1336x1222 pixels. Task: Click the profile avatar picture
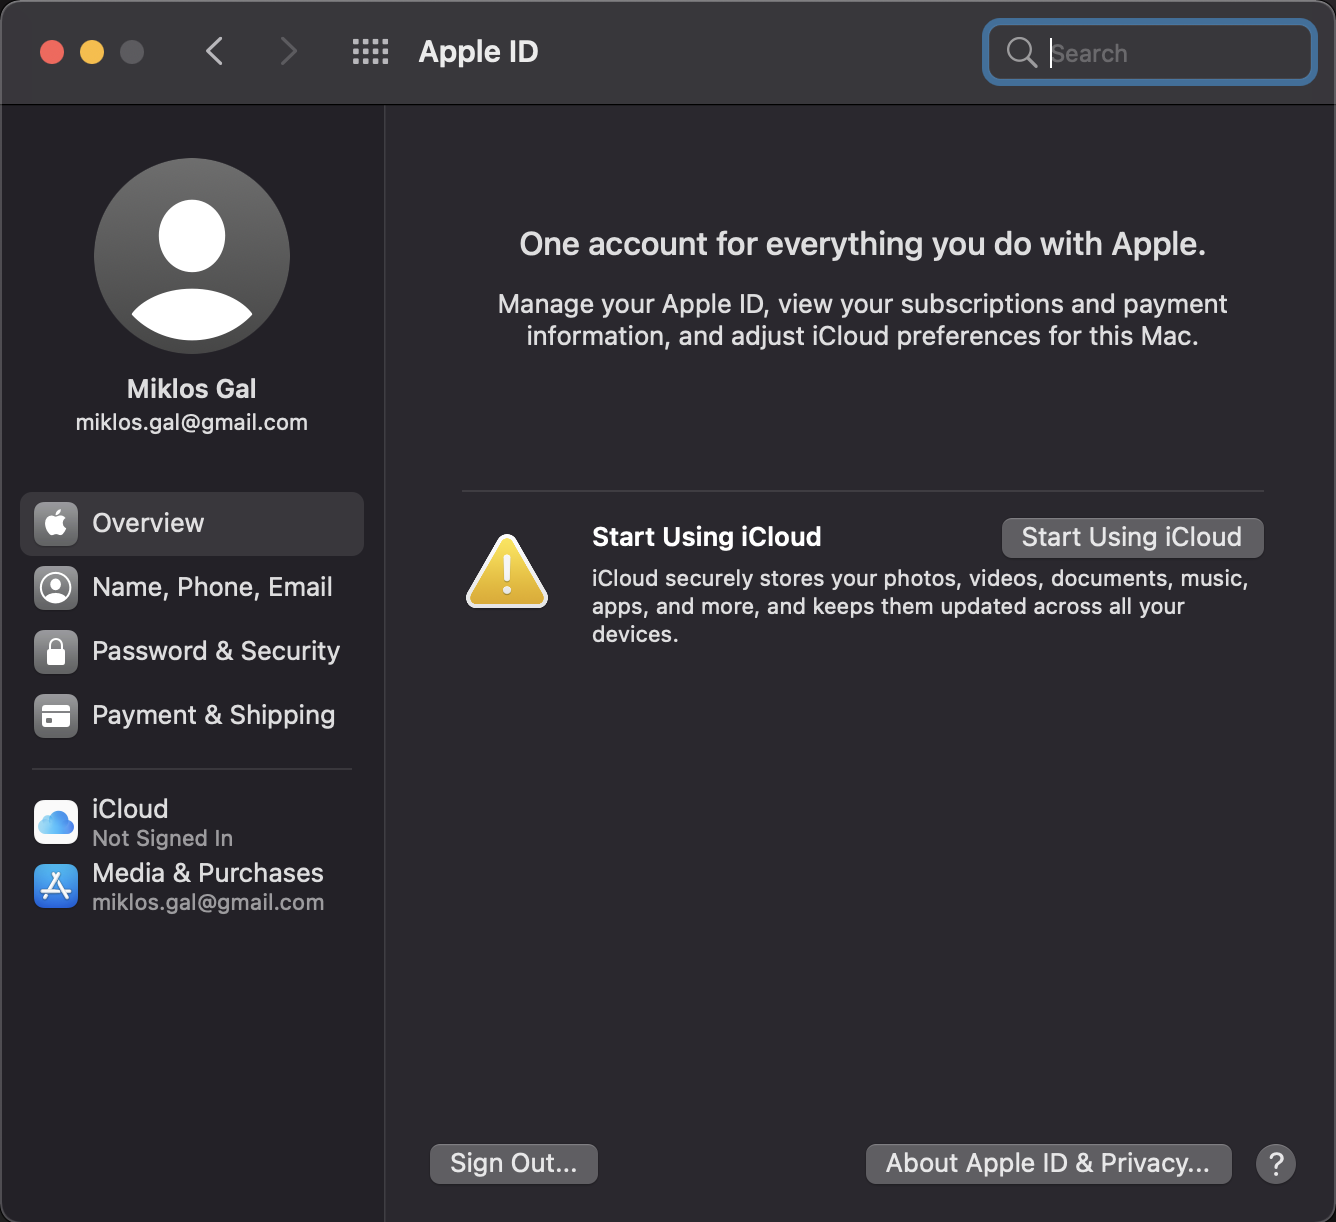pyautogui.click(x=192, y=256)
